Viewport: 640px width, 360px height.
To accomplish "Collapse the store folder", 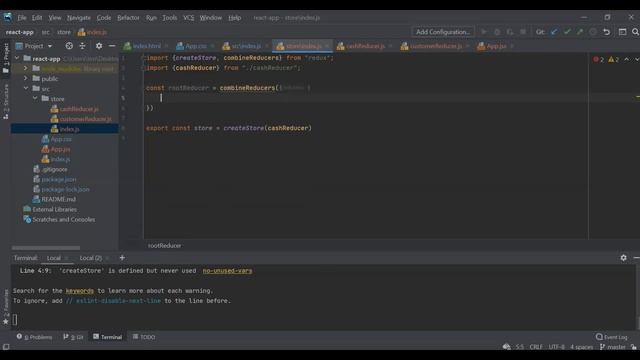I will point(35,98).
